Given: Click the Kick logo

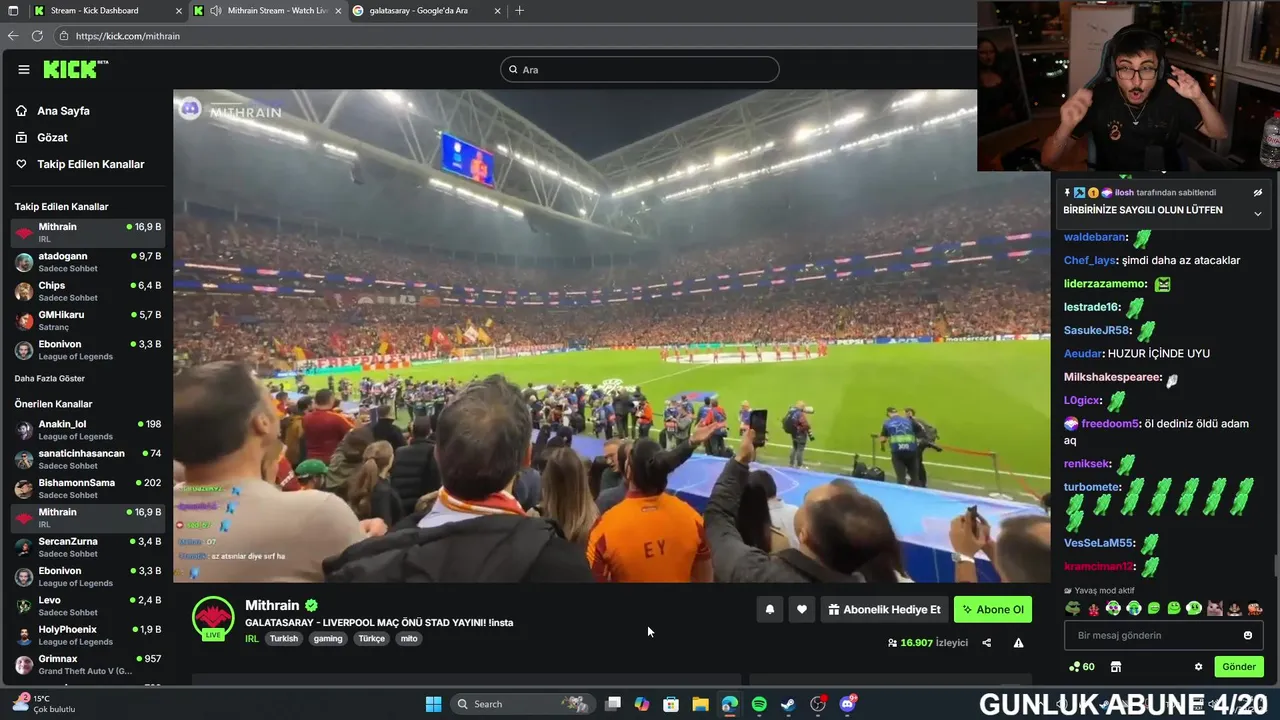Looking at the screenshot, I should tap(75, 69).
